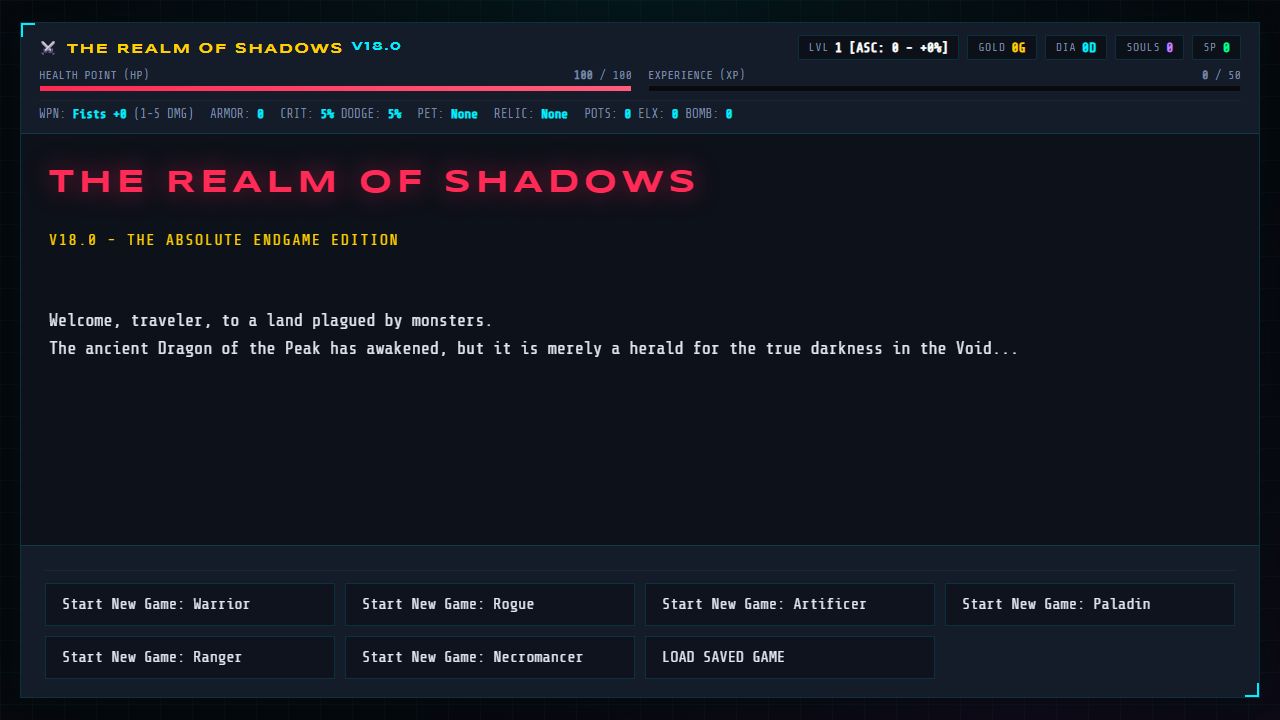This screenshot has width=1280, height=720.
Task: Click the 'ancient Dragon of the Peak' sentence
Action: point(534,349)
